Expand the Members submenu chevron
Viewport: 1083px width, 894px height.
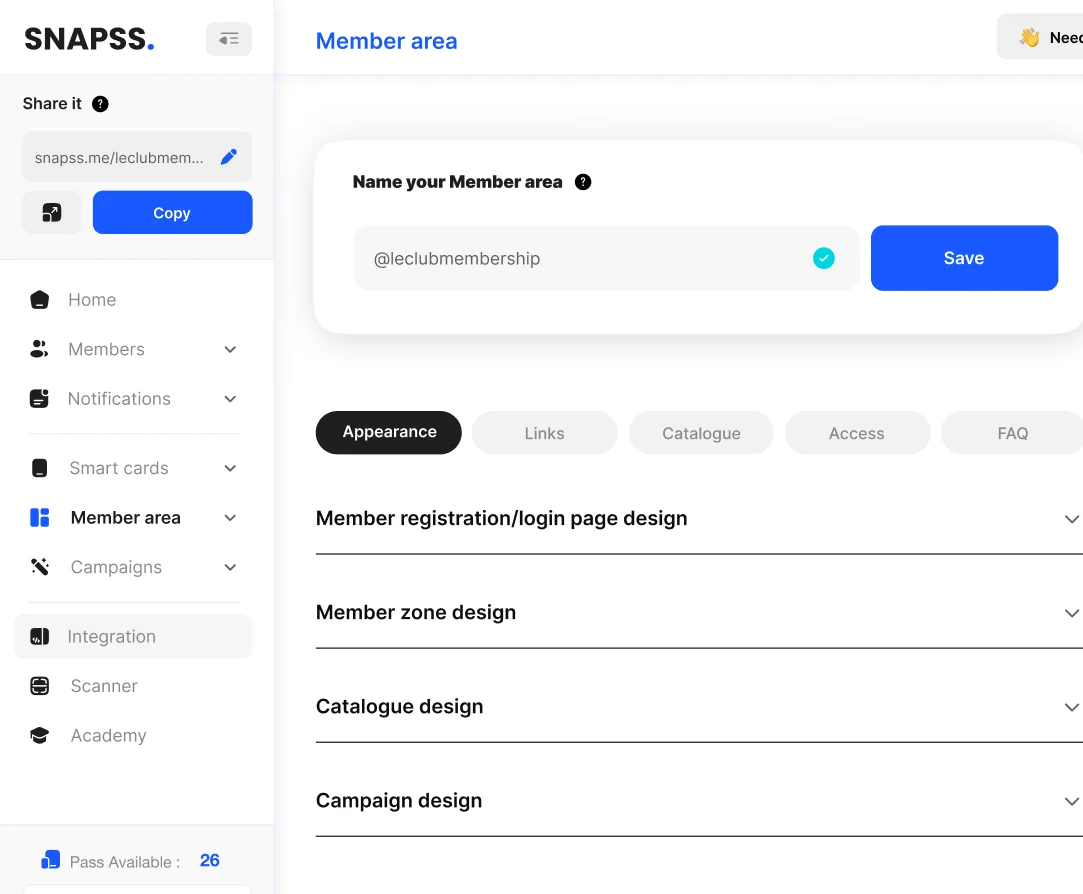[230, 350]
